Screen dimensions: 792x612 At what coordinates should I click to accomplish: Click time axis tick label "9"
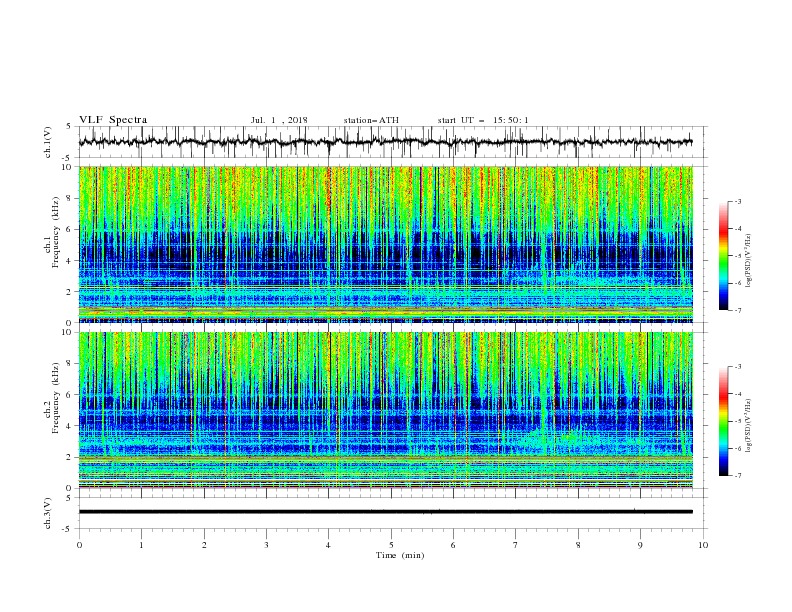pyautogui.click(x=640, y=545)
